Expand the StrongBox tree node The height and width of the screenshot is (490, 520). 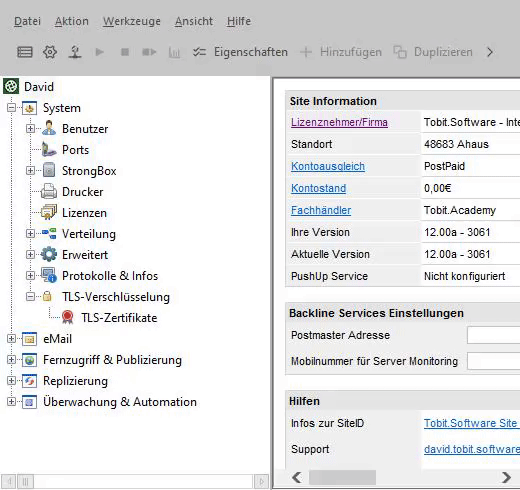point(30,171)
